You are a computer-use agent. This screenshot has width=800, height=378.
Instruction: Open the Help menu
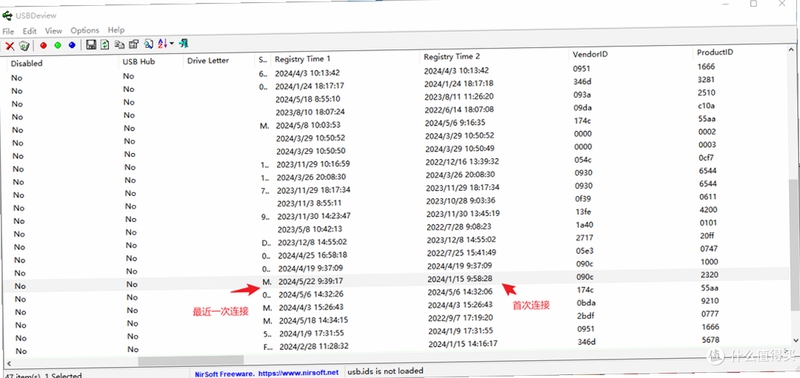pyautogui.click(x=116, y=30)
